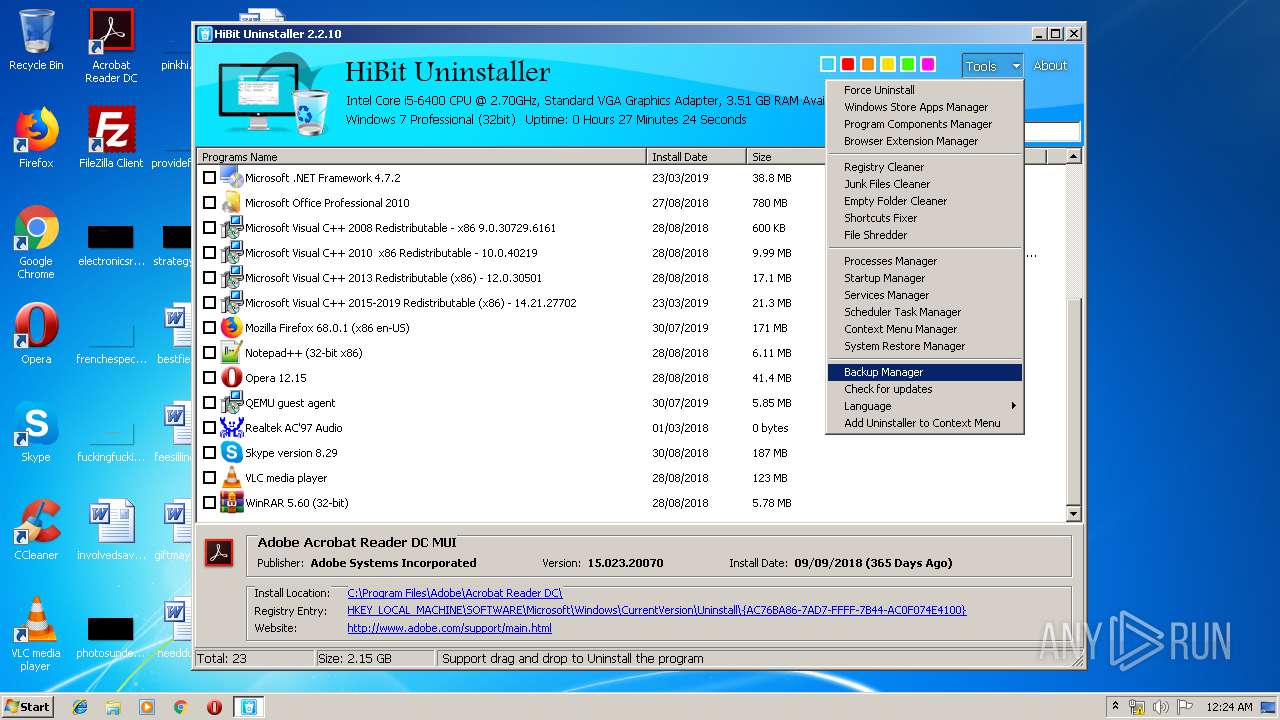The image size is (1280, 720).
Task: Select the File Shredder tool
Action: 925,234
